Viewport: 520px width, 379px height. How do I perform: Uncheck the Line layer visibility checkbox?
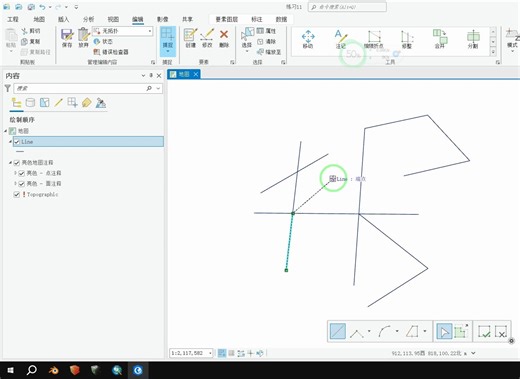tap(17, 142)
